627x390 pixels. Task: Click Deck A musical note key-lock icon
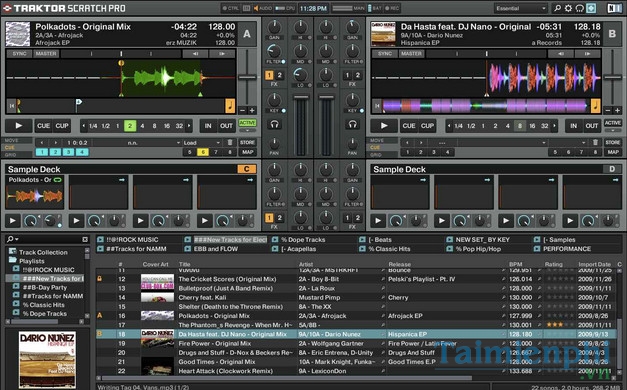click(230, 106)
